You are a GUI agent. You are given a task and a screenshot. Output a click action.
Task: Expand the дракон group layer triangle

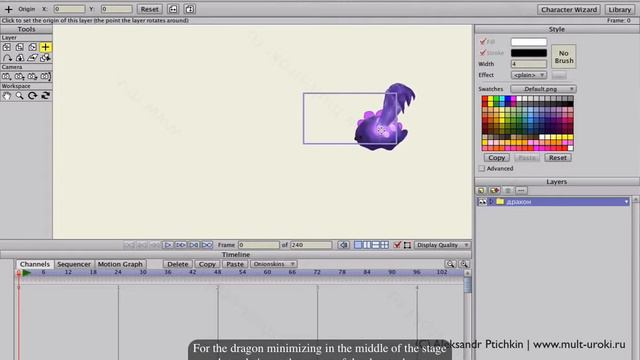pos(491,202)
